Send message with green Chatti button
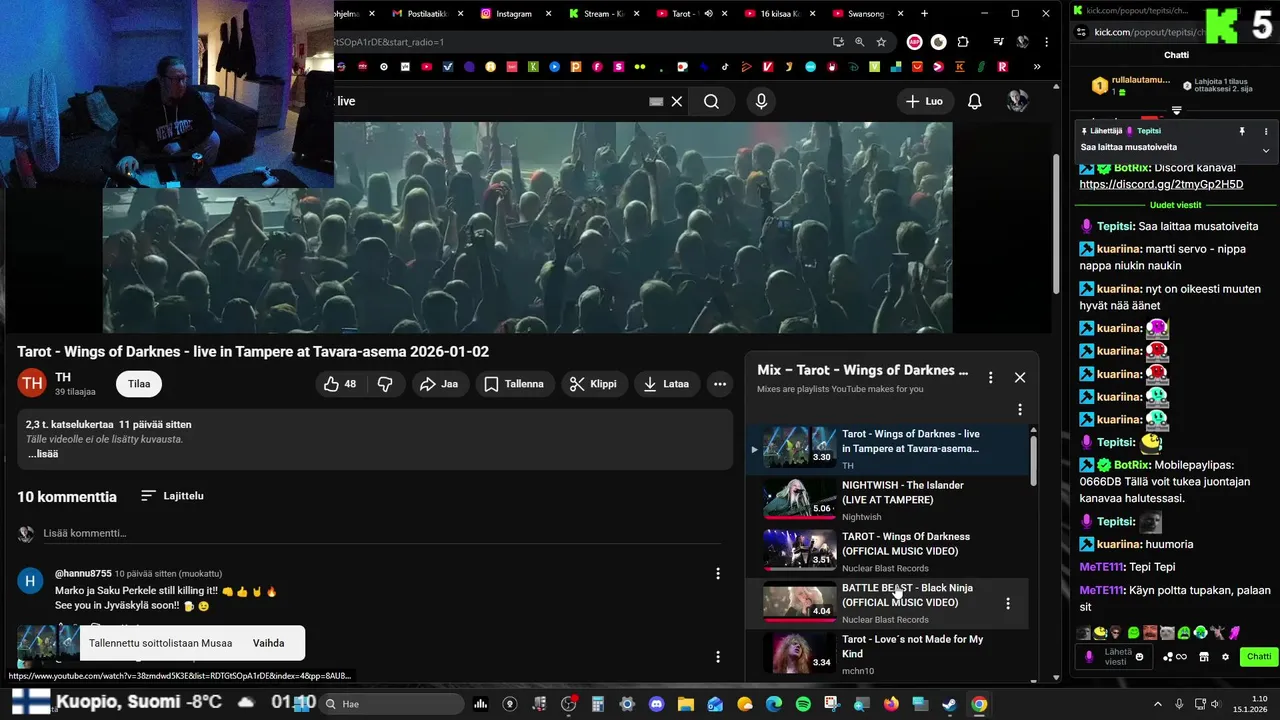The image size is (1280, 720). click(x=1258, y=657)
